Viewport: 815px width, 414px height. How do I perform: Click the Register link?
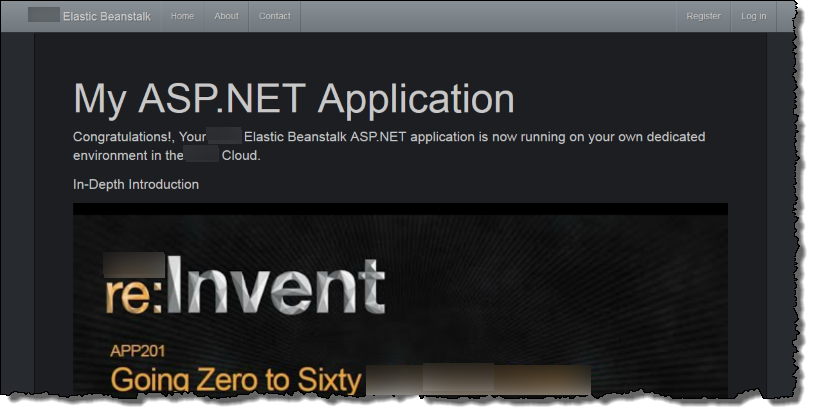click(x=703, y=16)
